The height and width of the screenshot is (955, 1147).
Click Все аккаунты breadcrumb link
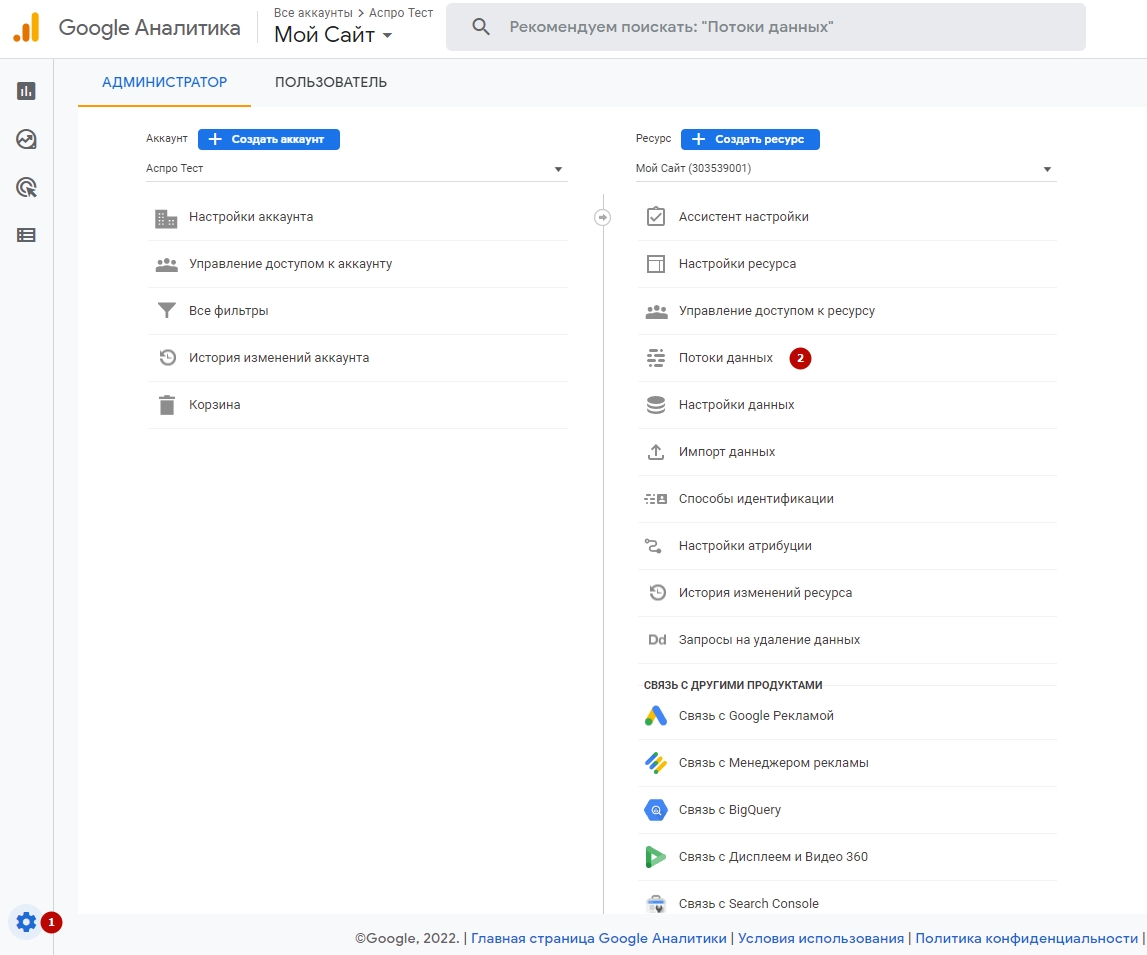(x=313, y=12)
